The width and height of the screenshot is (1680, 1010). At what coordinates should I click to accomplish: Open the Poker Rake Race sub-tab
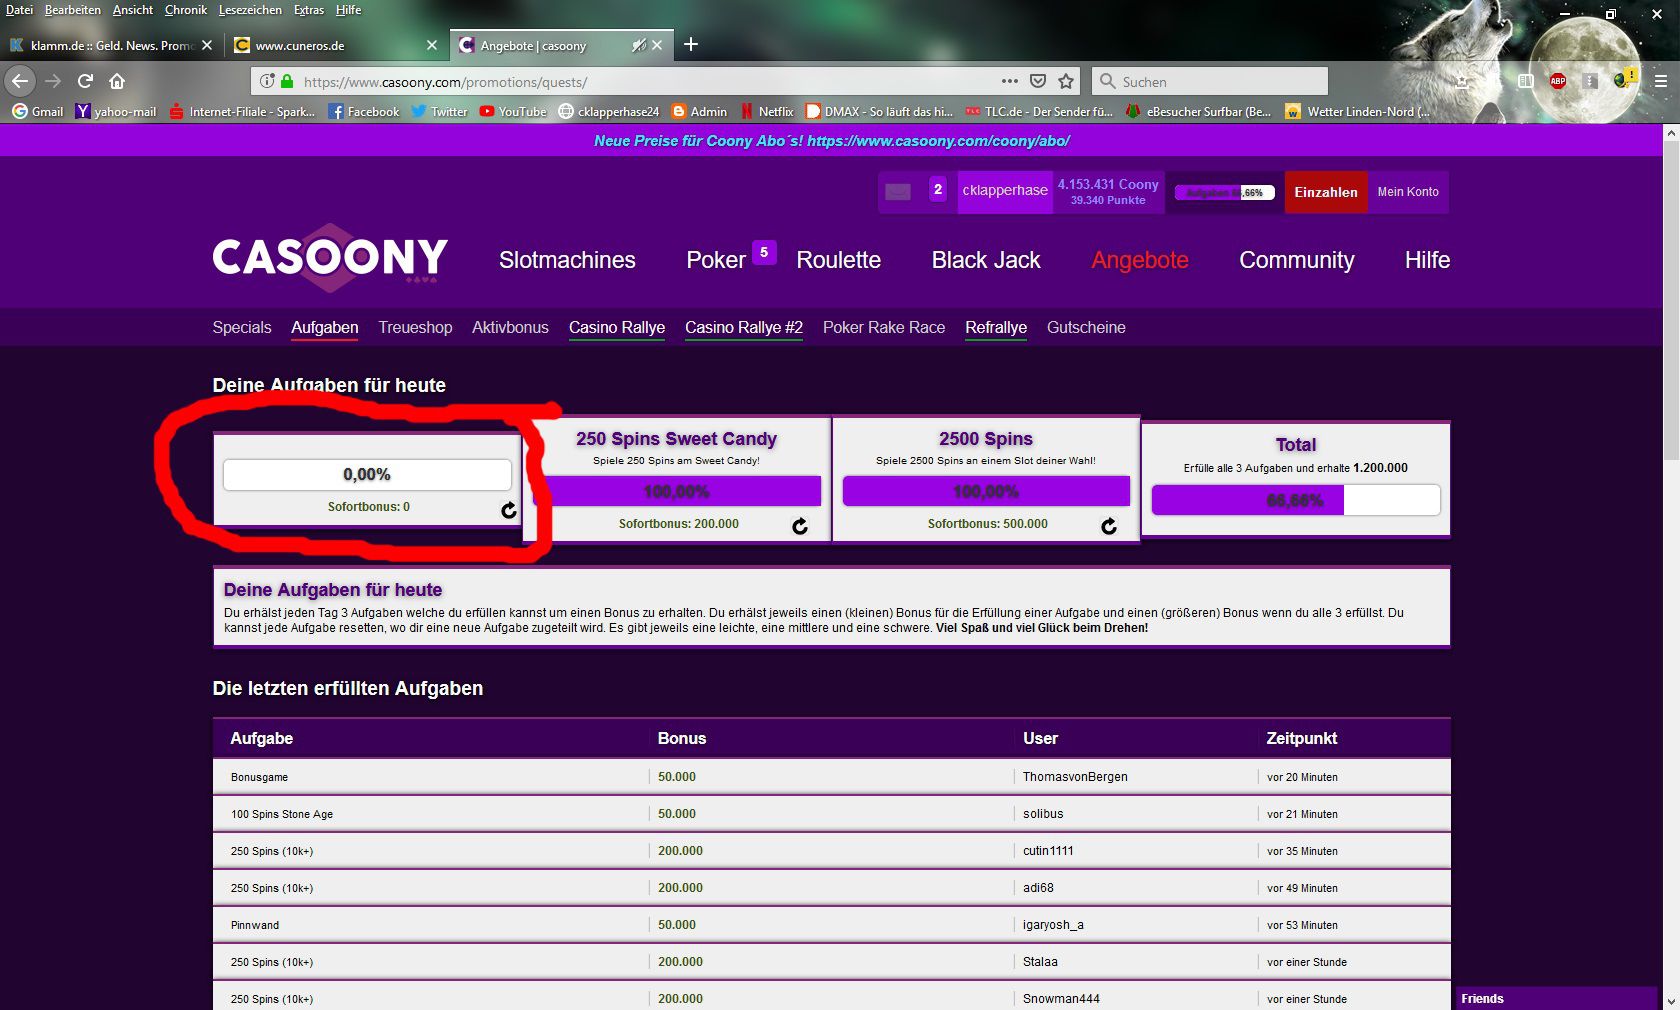pyautogui.click(x=884, y=327)
